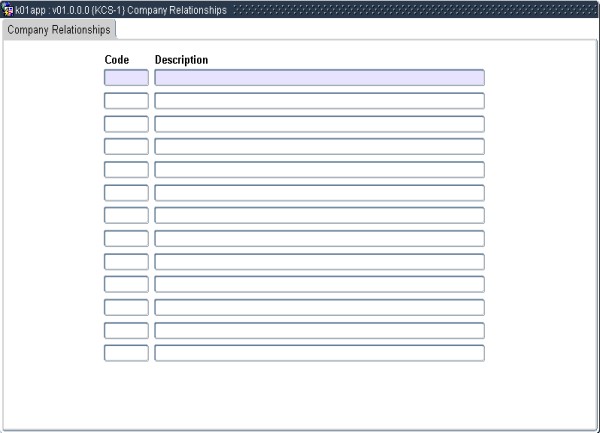Focus the second row Code field

tap(126, 100)
